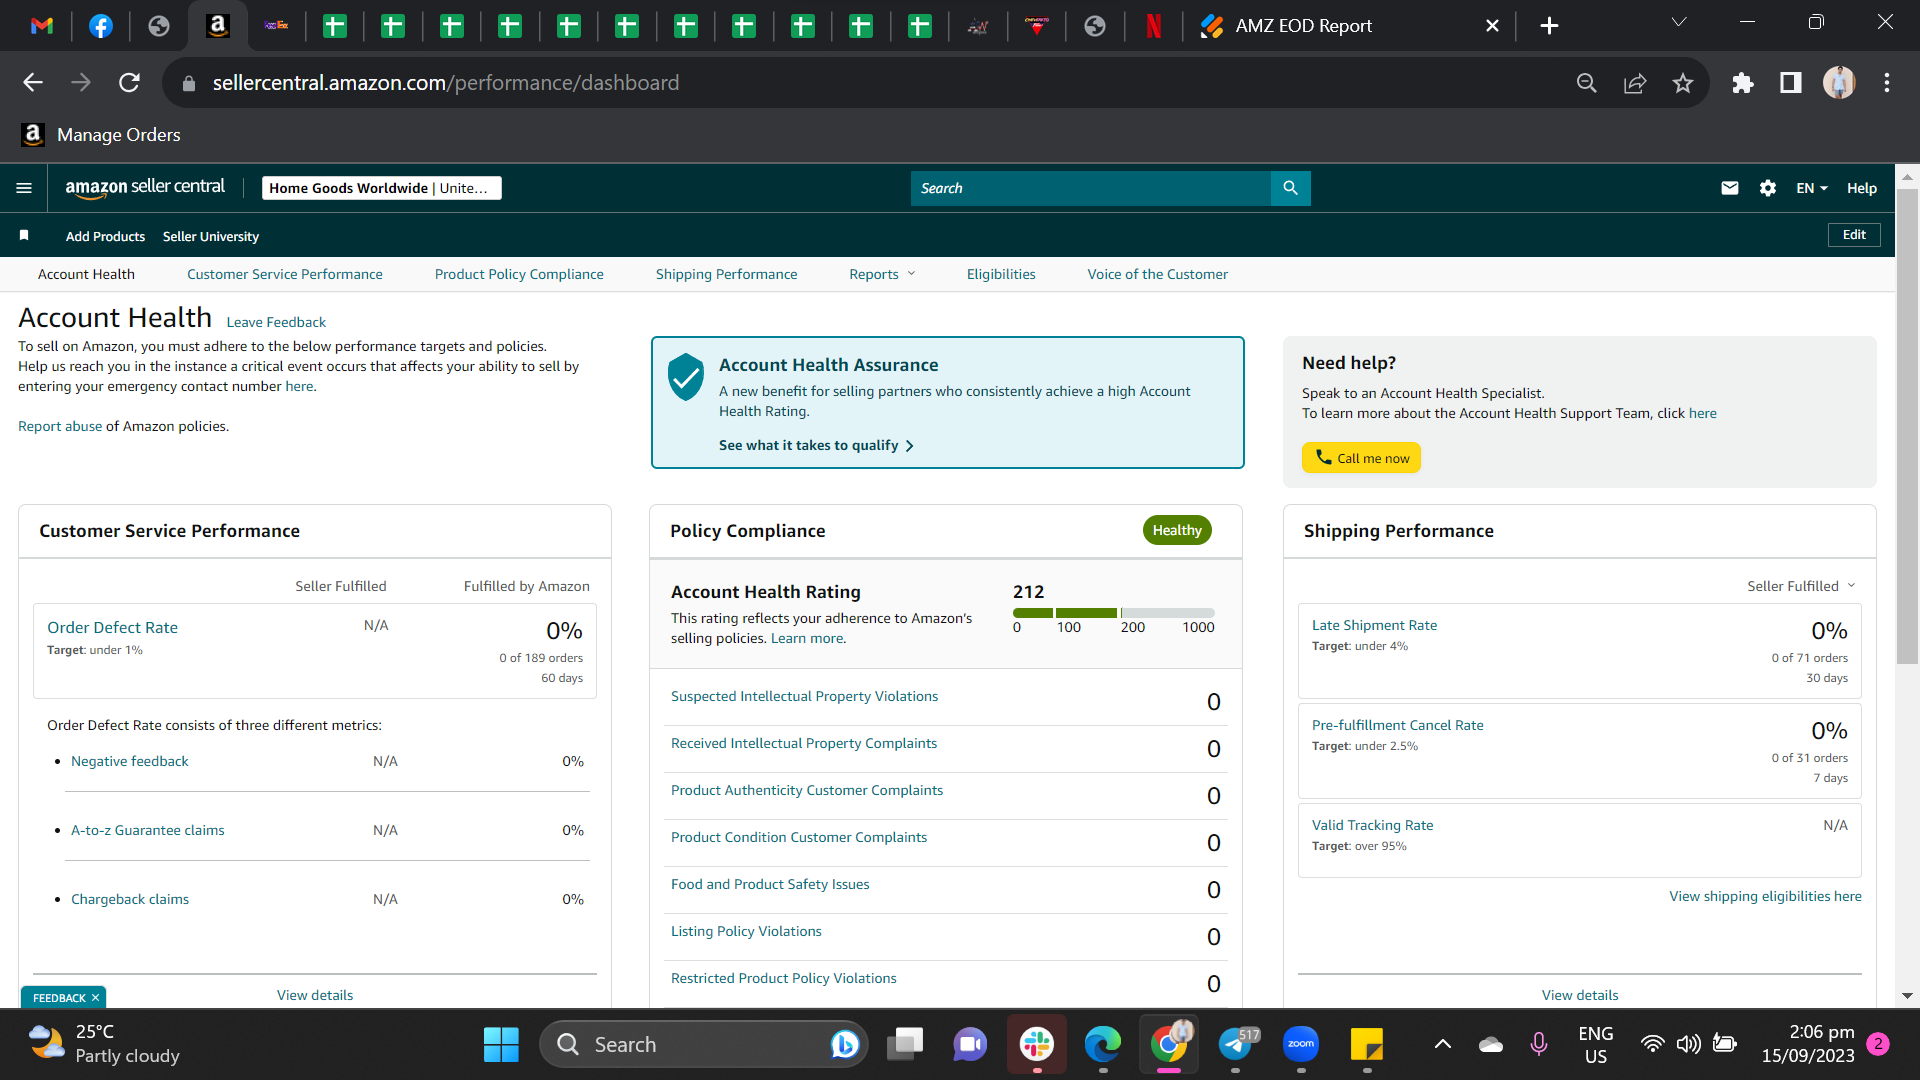Bookmark this page with the star icon

click(1683, 83)
